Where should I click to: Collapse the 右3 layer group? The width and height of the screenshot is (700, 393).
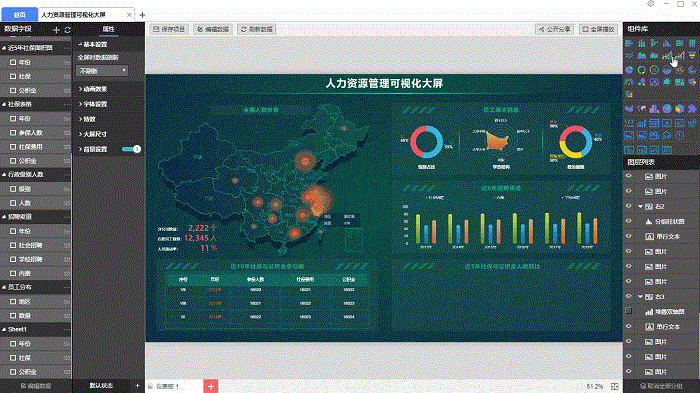[641, 297]
